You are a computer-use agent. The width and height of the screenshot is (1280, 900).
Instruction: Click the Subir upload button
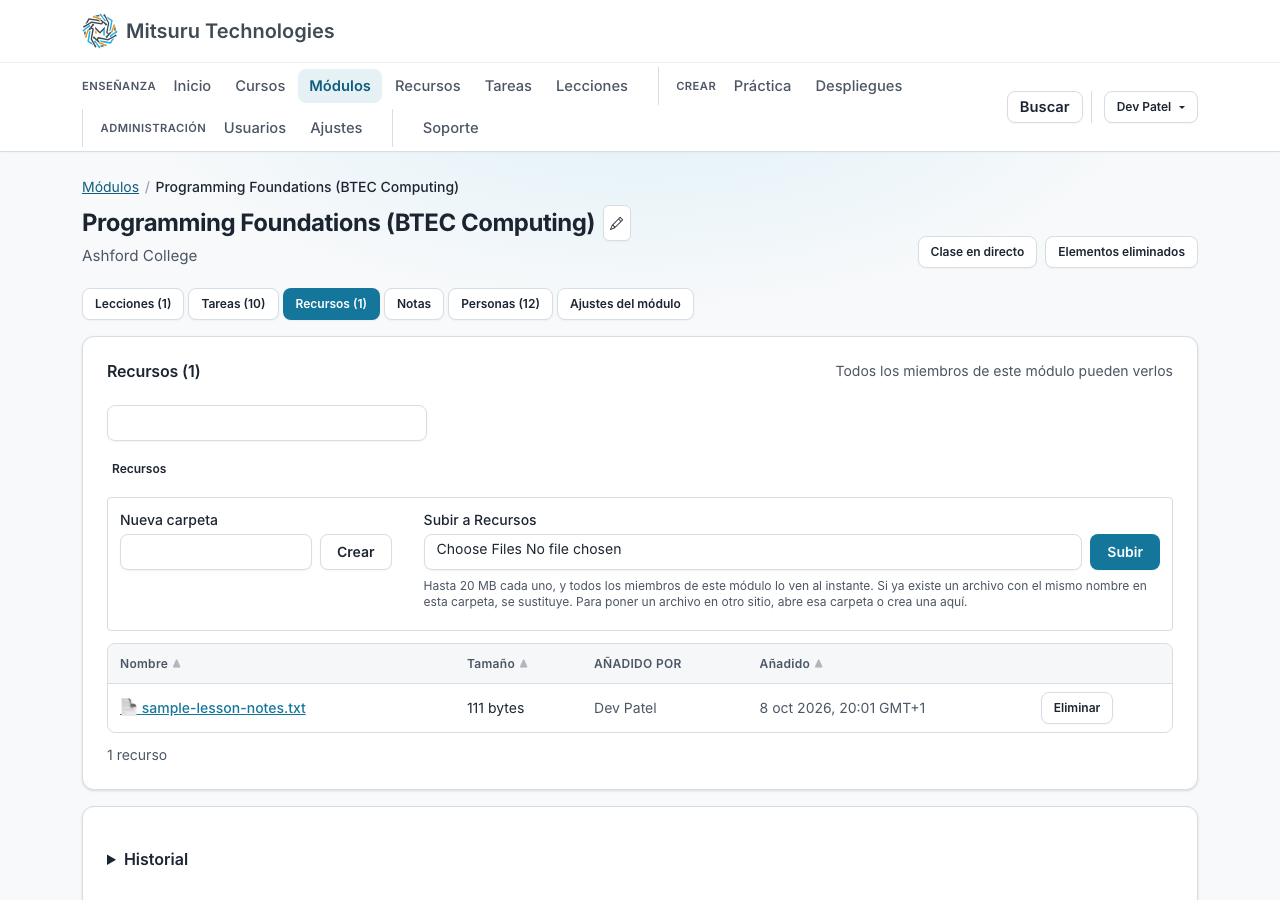[x=1125, y=552]
